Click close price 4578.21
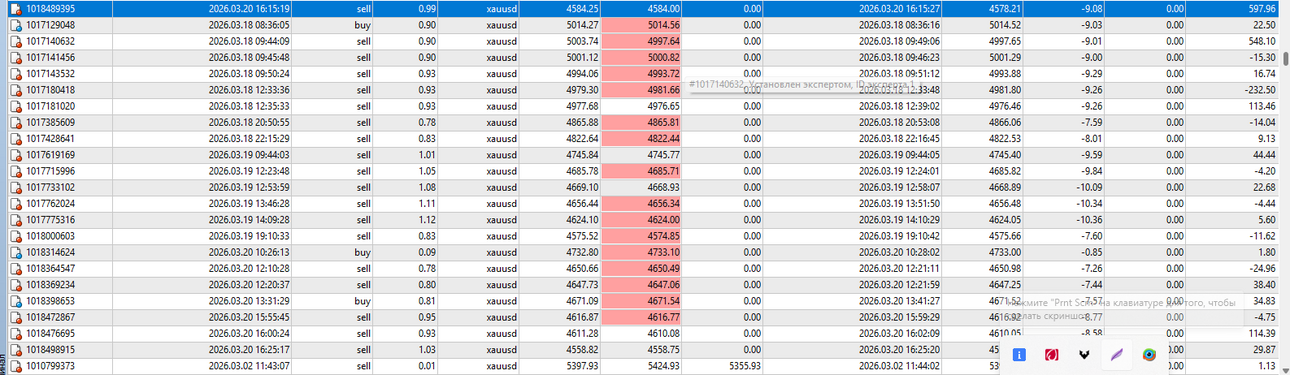1290x375 pixels. click(x=1004, y=9)
